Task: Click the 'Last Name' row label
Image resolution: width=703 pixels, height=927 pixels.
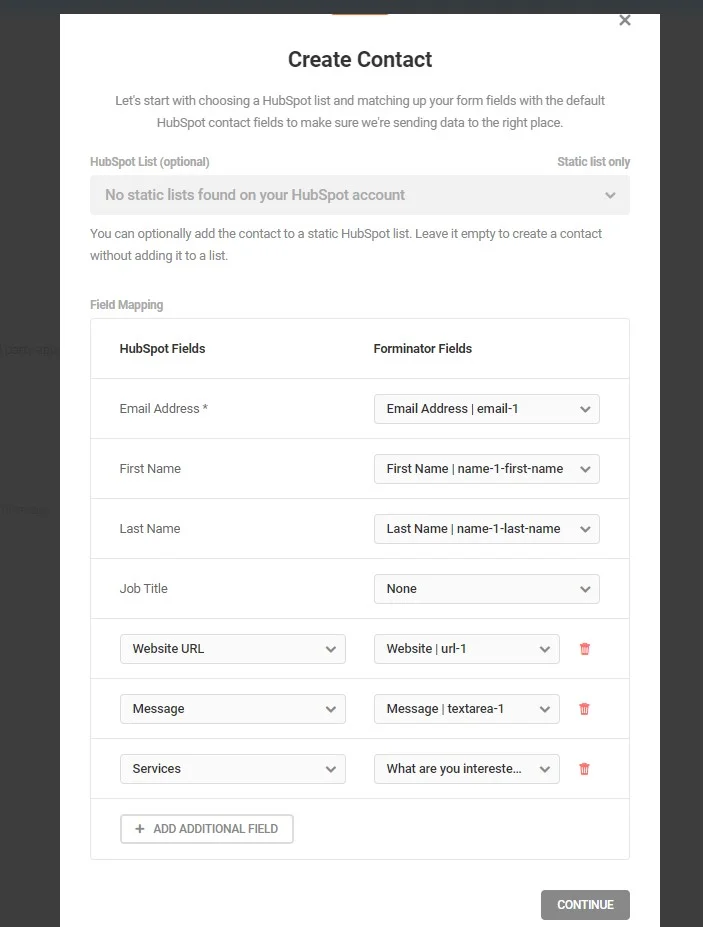Action: (150, 529)
